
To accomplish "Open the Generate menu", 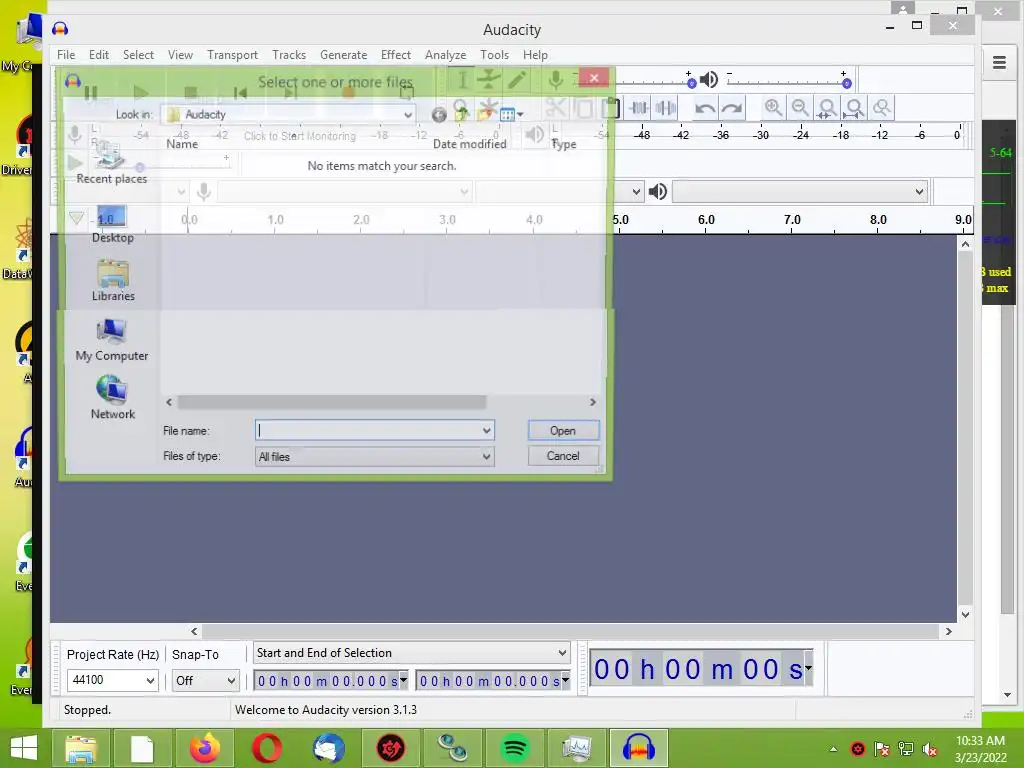I will [344, 55].
